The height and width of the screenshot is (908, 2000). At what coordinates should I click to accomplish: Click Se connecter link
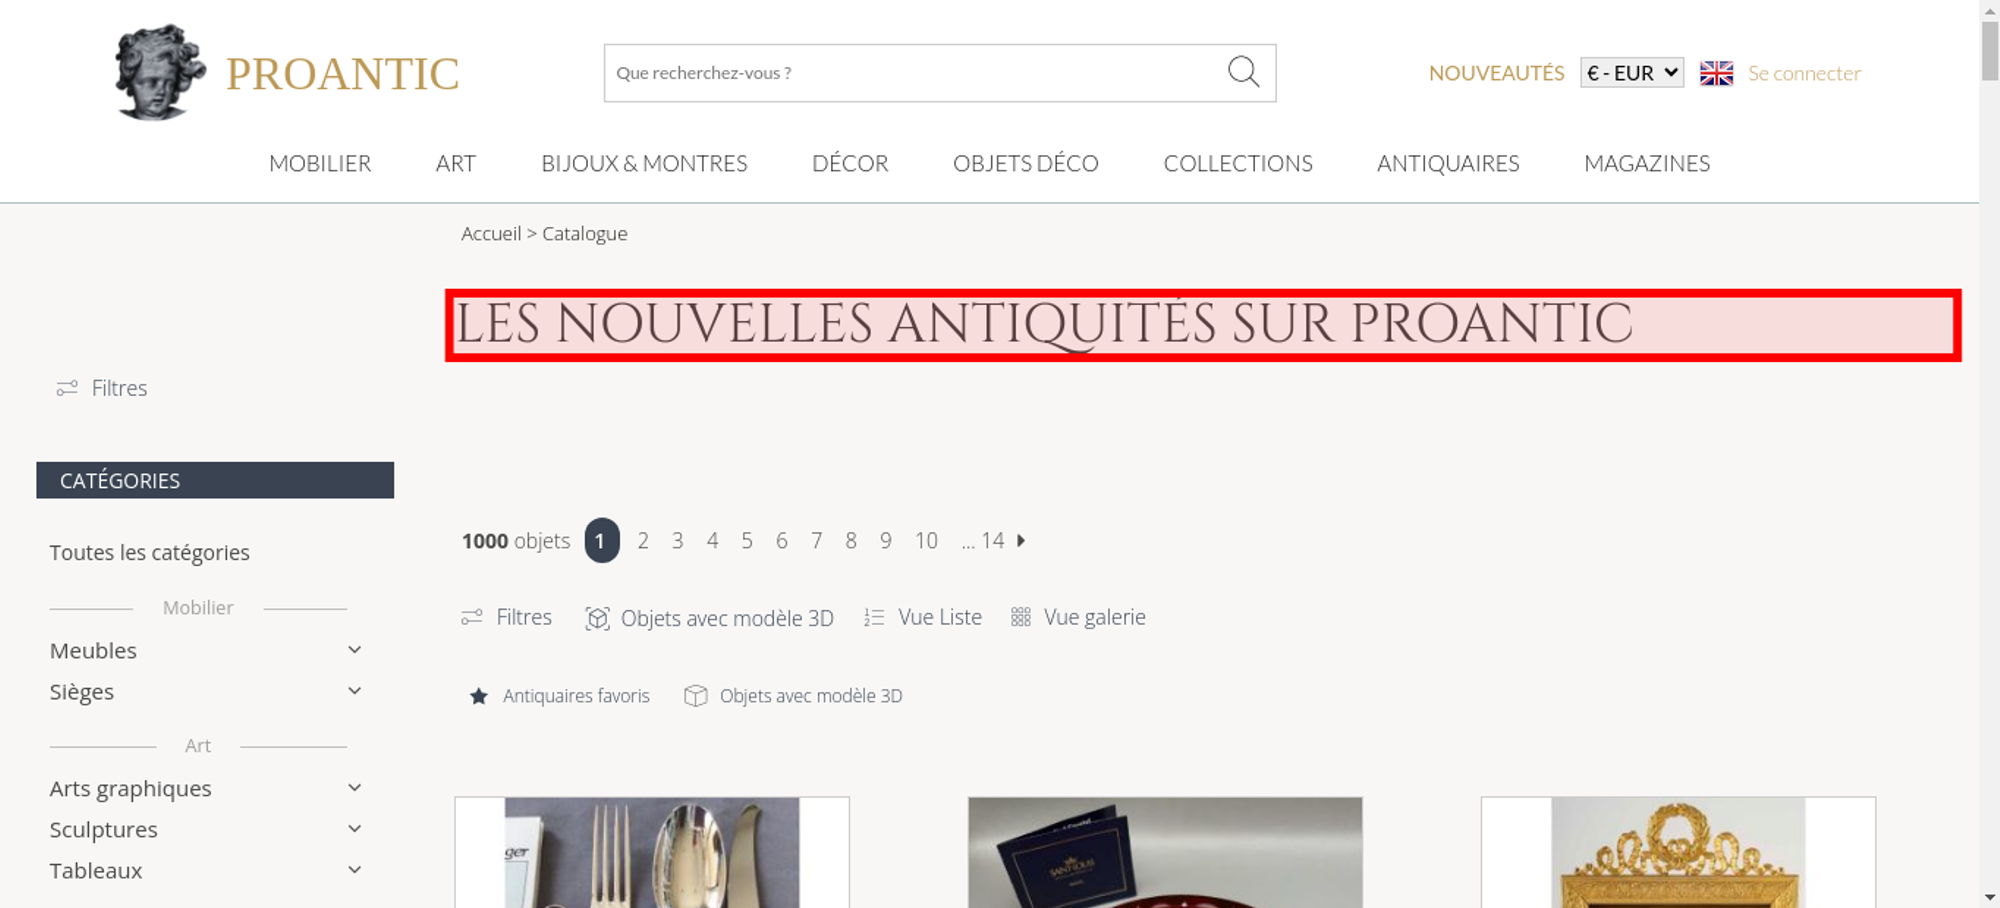point(1804,73)
